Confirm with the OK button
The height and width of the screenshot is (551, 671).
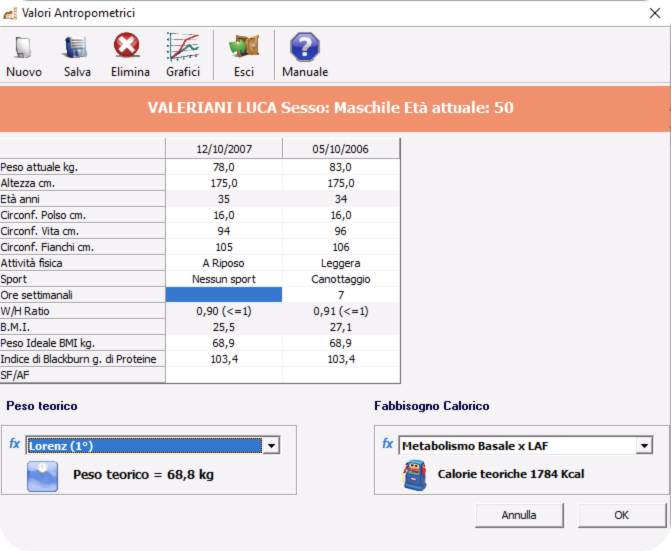[622, 515]
